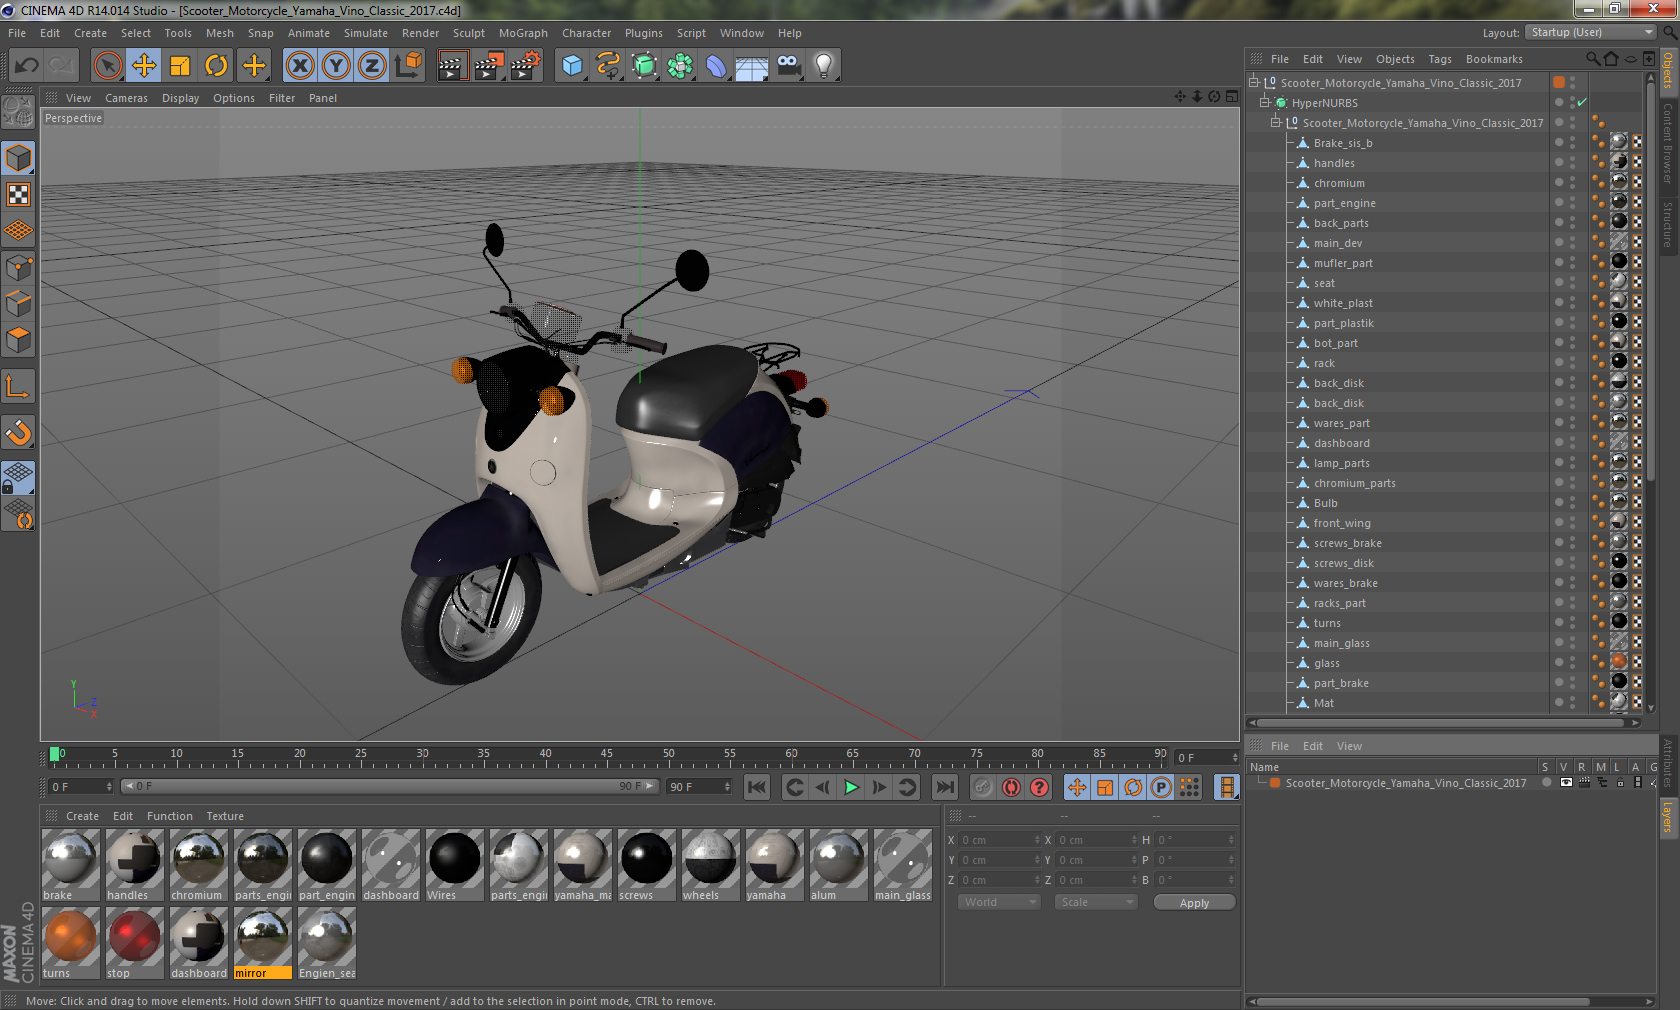Activate the Move tool in top toolbar
Image resolution: width=1680 pixels, height=1010 pixels.
coord(144,66)
